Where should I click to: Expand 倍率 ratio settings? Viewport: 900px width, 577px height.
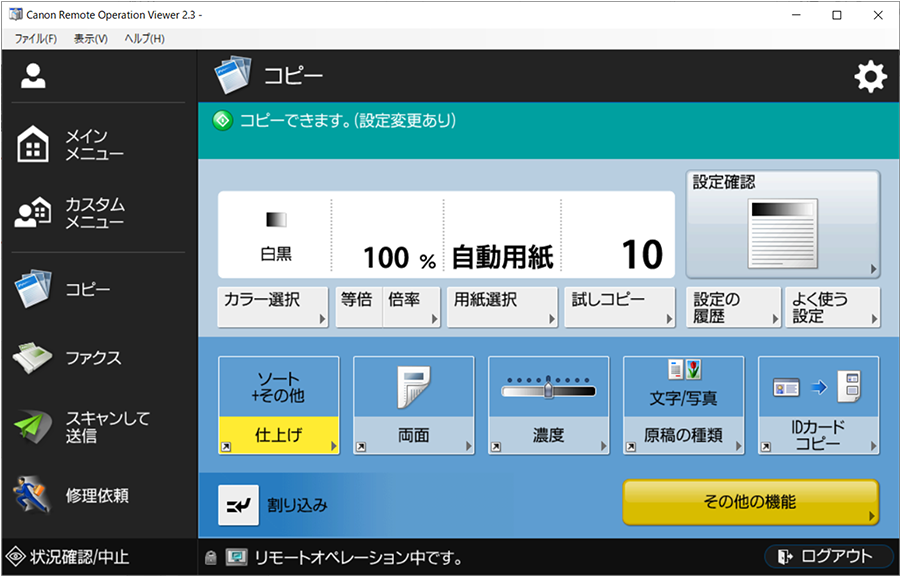[x=411, y=306]
